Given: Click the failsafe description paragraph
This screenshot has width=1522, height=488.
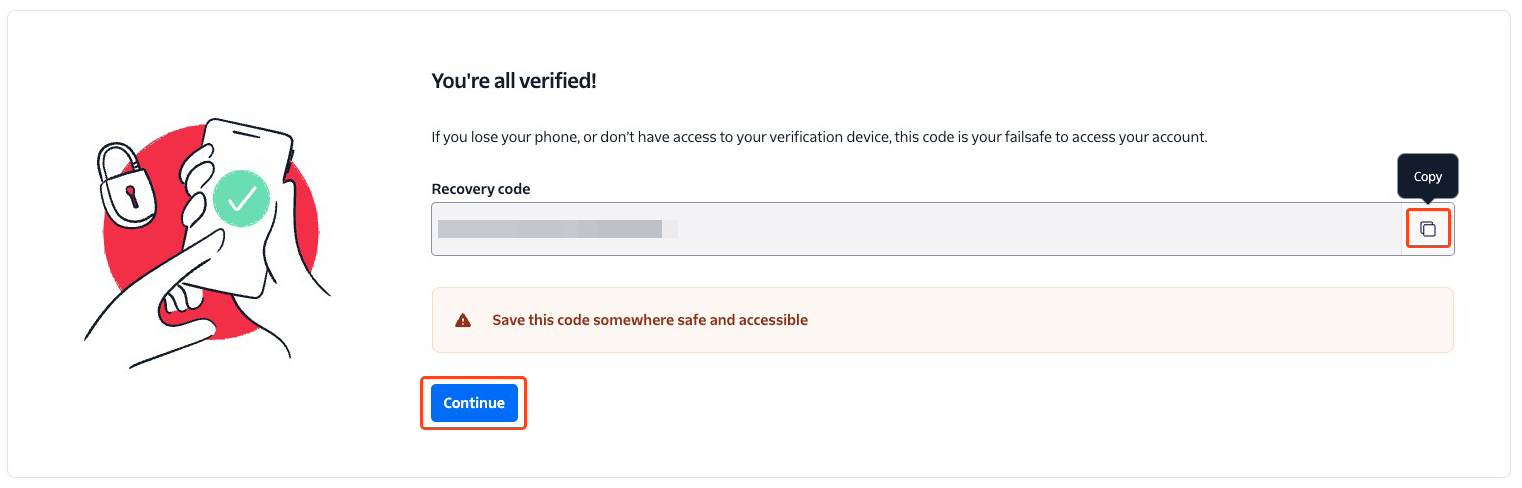Looking at the screenshot, I should coord(819,137).
